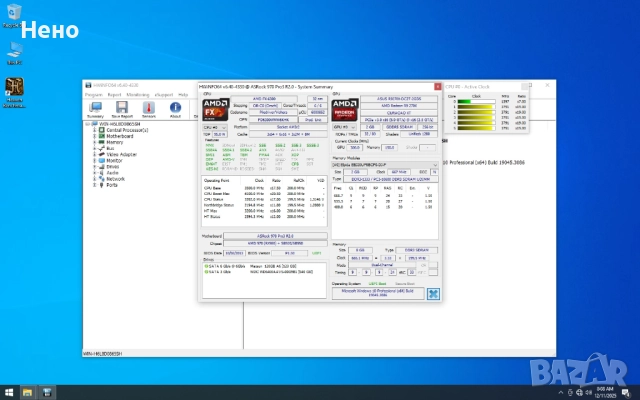
Task: Click the Windows Start button
Action: pyautogui.click(x=8, y=390)
